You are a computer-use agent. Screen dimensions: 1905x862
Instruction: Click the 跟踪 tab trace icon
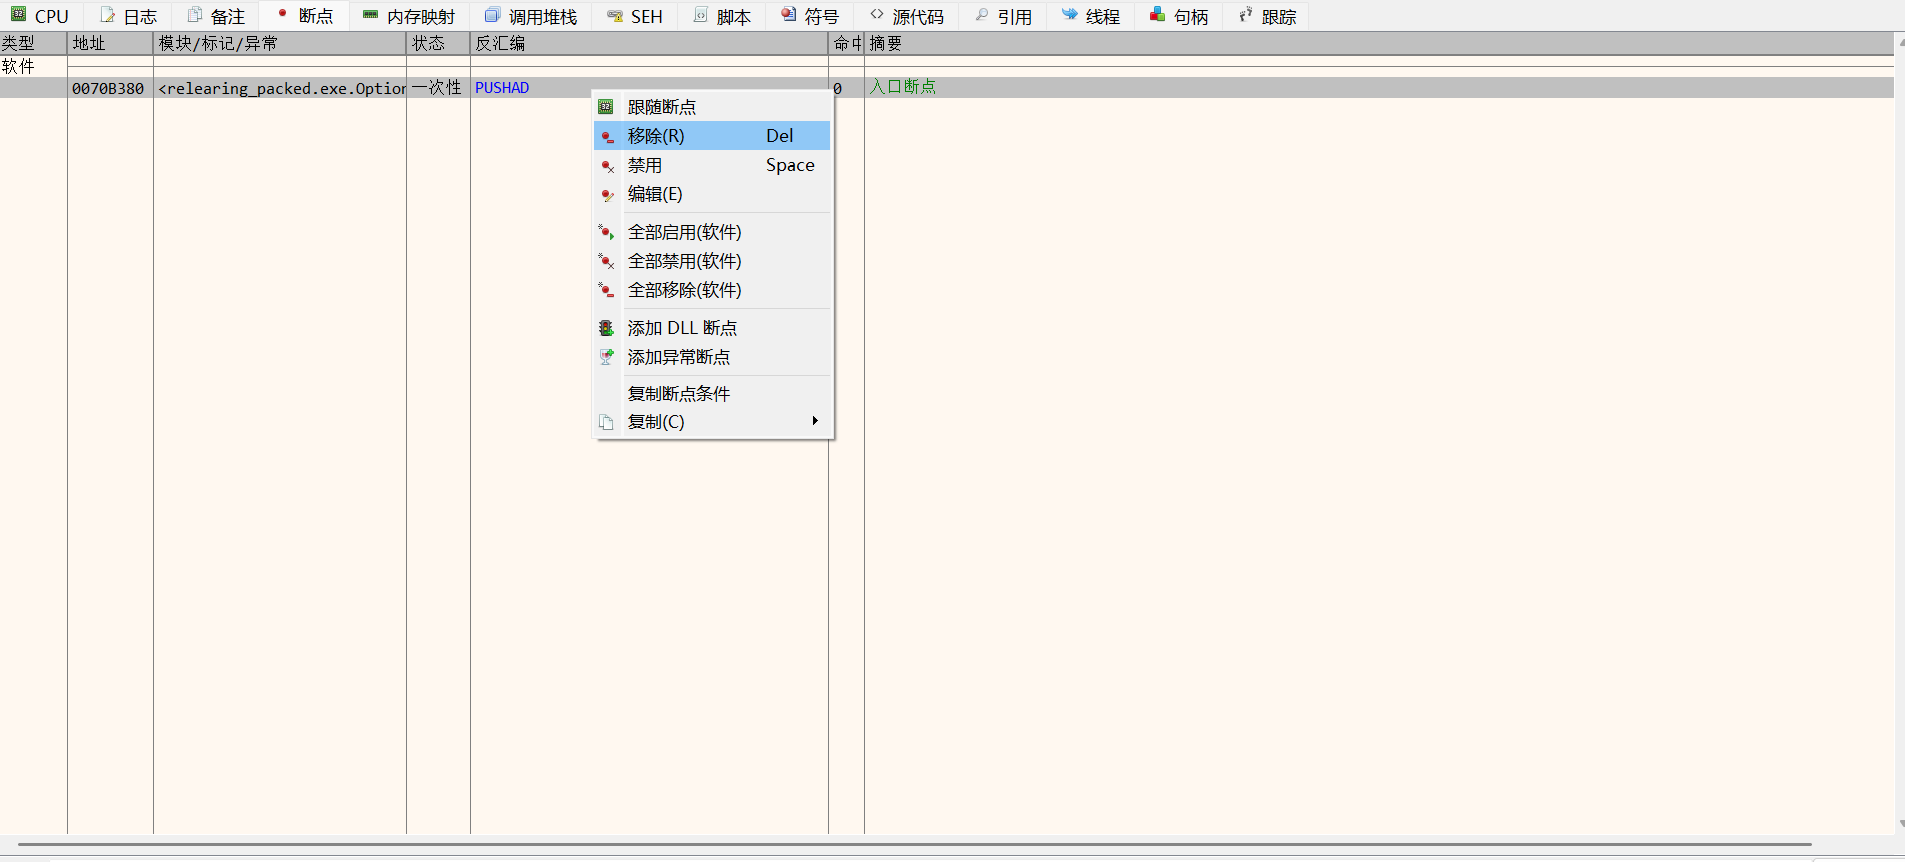point(1245,15)
